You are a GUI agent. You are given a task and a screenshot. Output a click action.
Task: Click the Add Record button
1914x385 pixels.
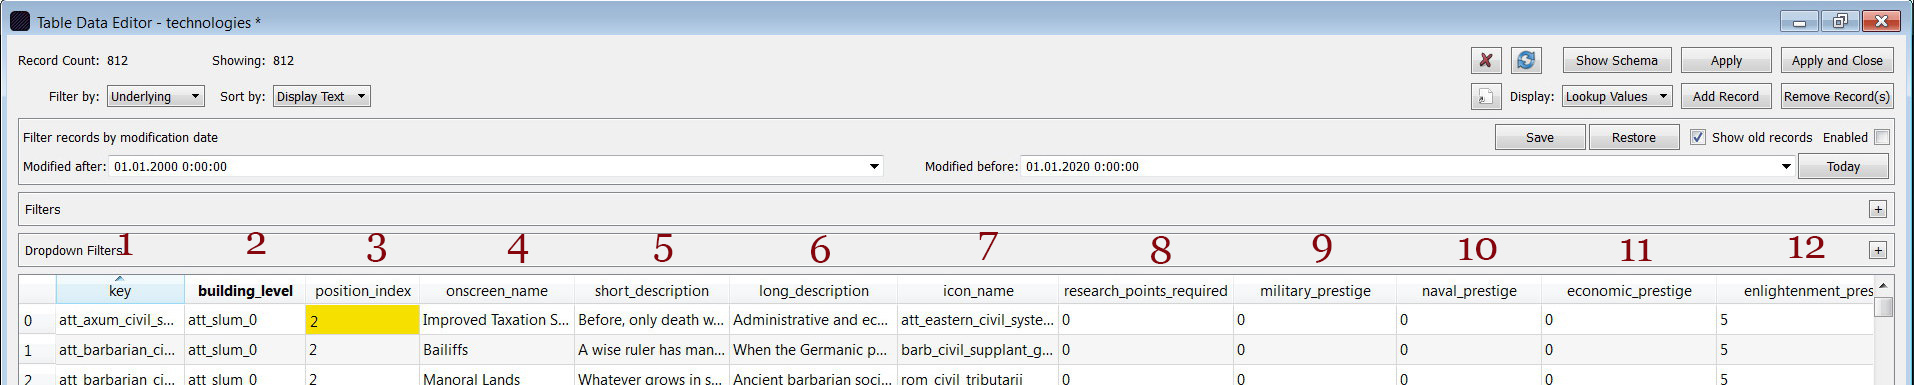click(1726, 97)
